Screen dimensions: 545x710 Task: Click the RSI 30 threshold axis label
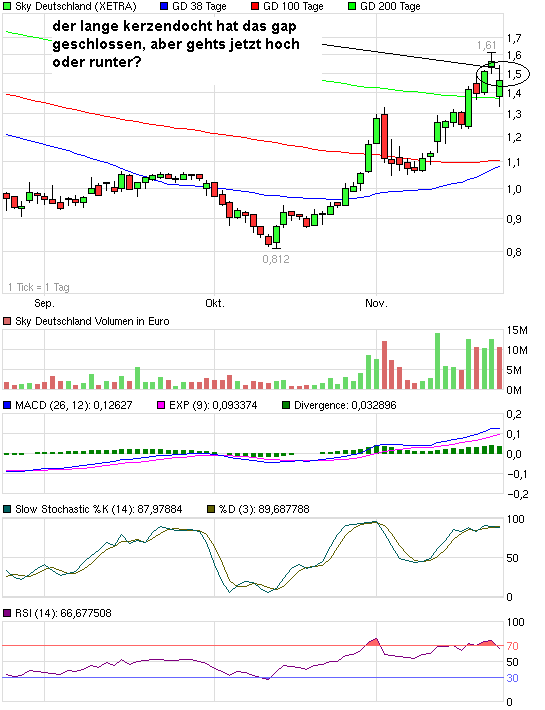[x=512, y=678]
